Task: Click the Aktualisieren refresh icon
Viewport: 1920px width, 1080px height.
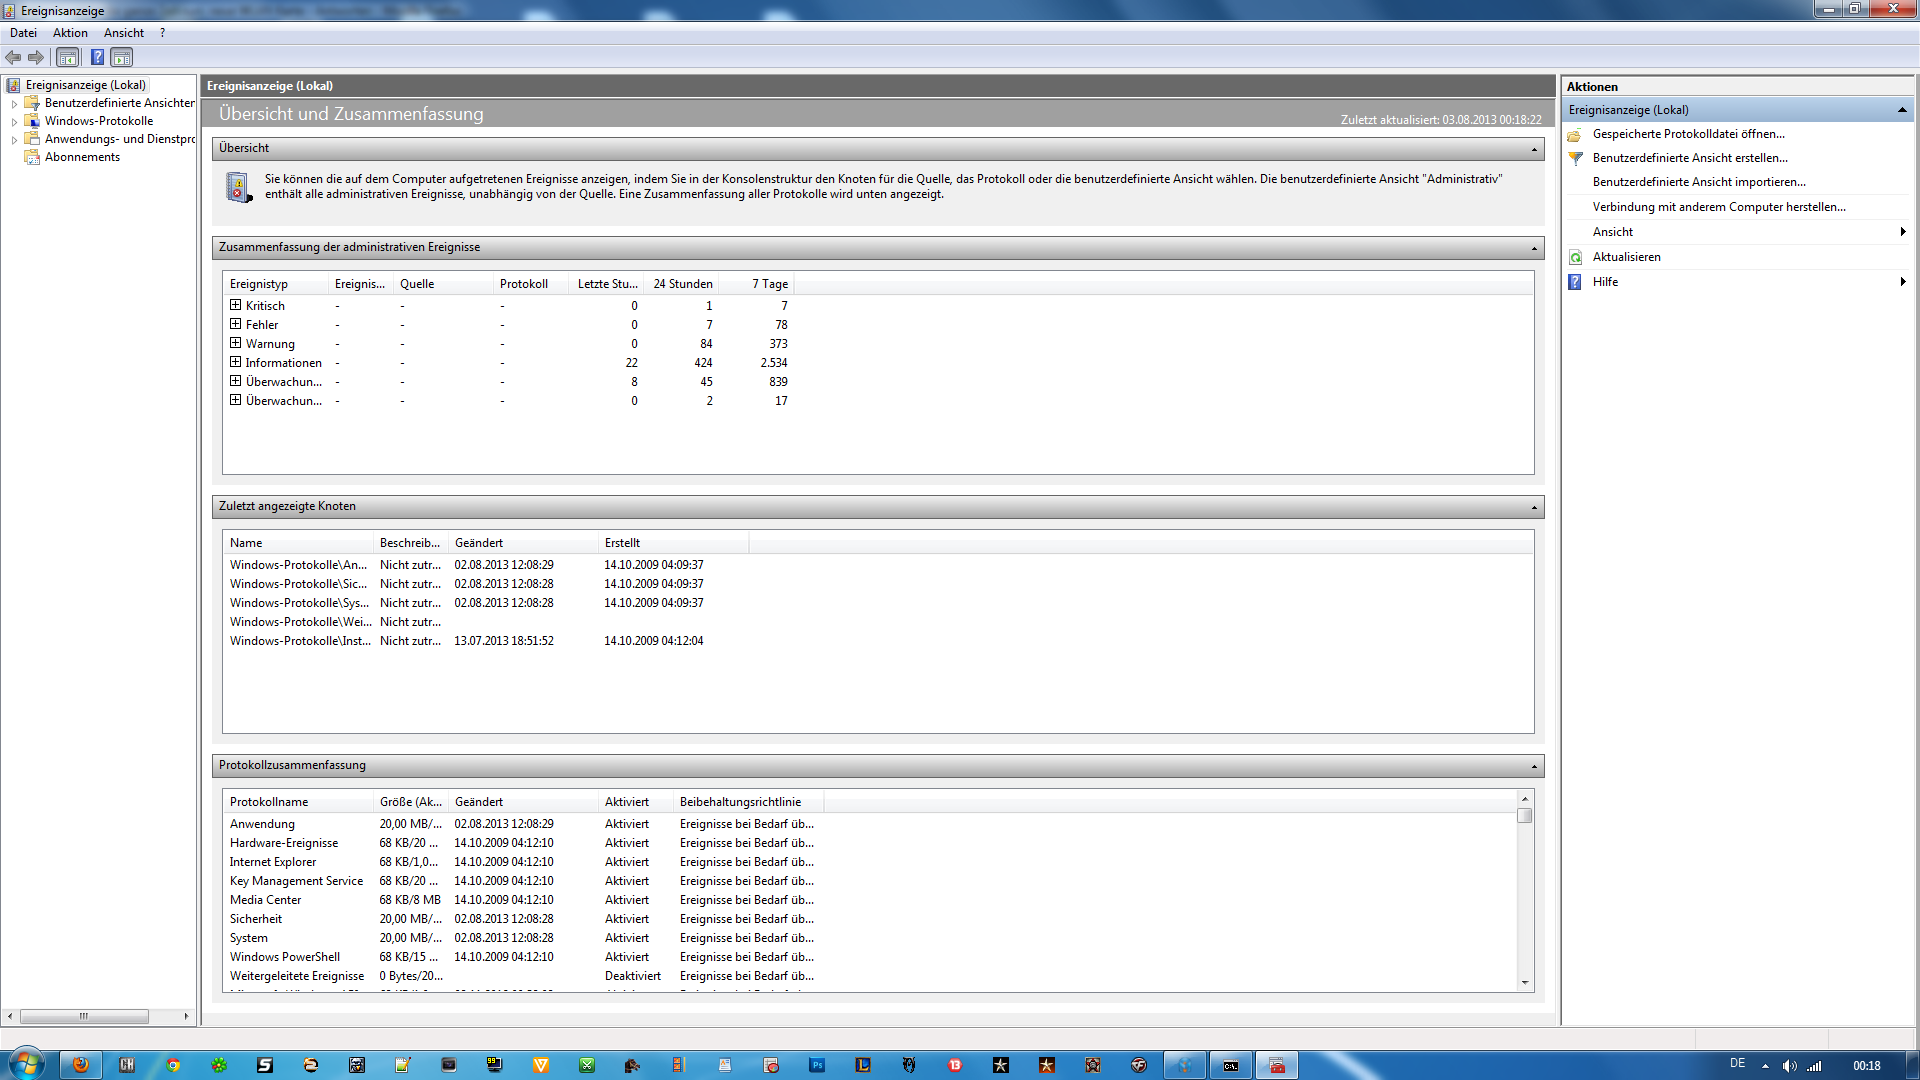Action: 1576,257
